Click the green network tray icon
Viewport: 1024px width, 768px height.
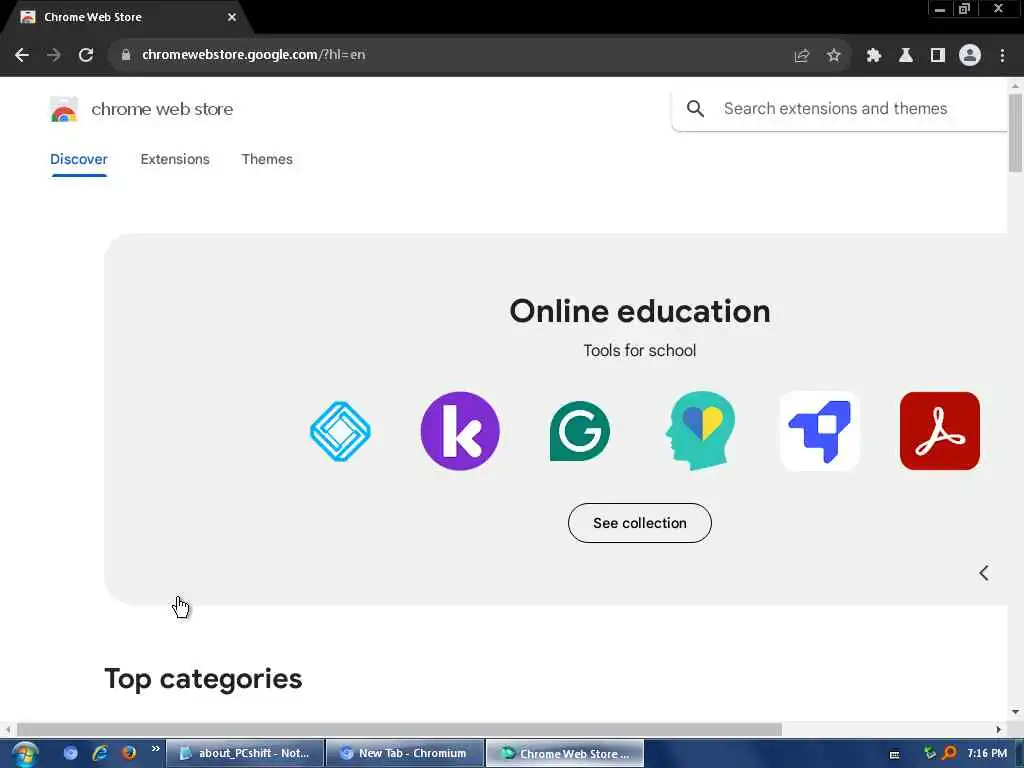pos(929,752)
